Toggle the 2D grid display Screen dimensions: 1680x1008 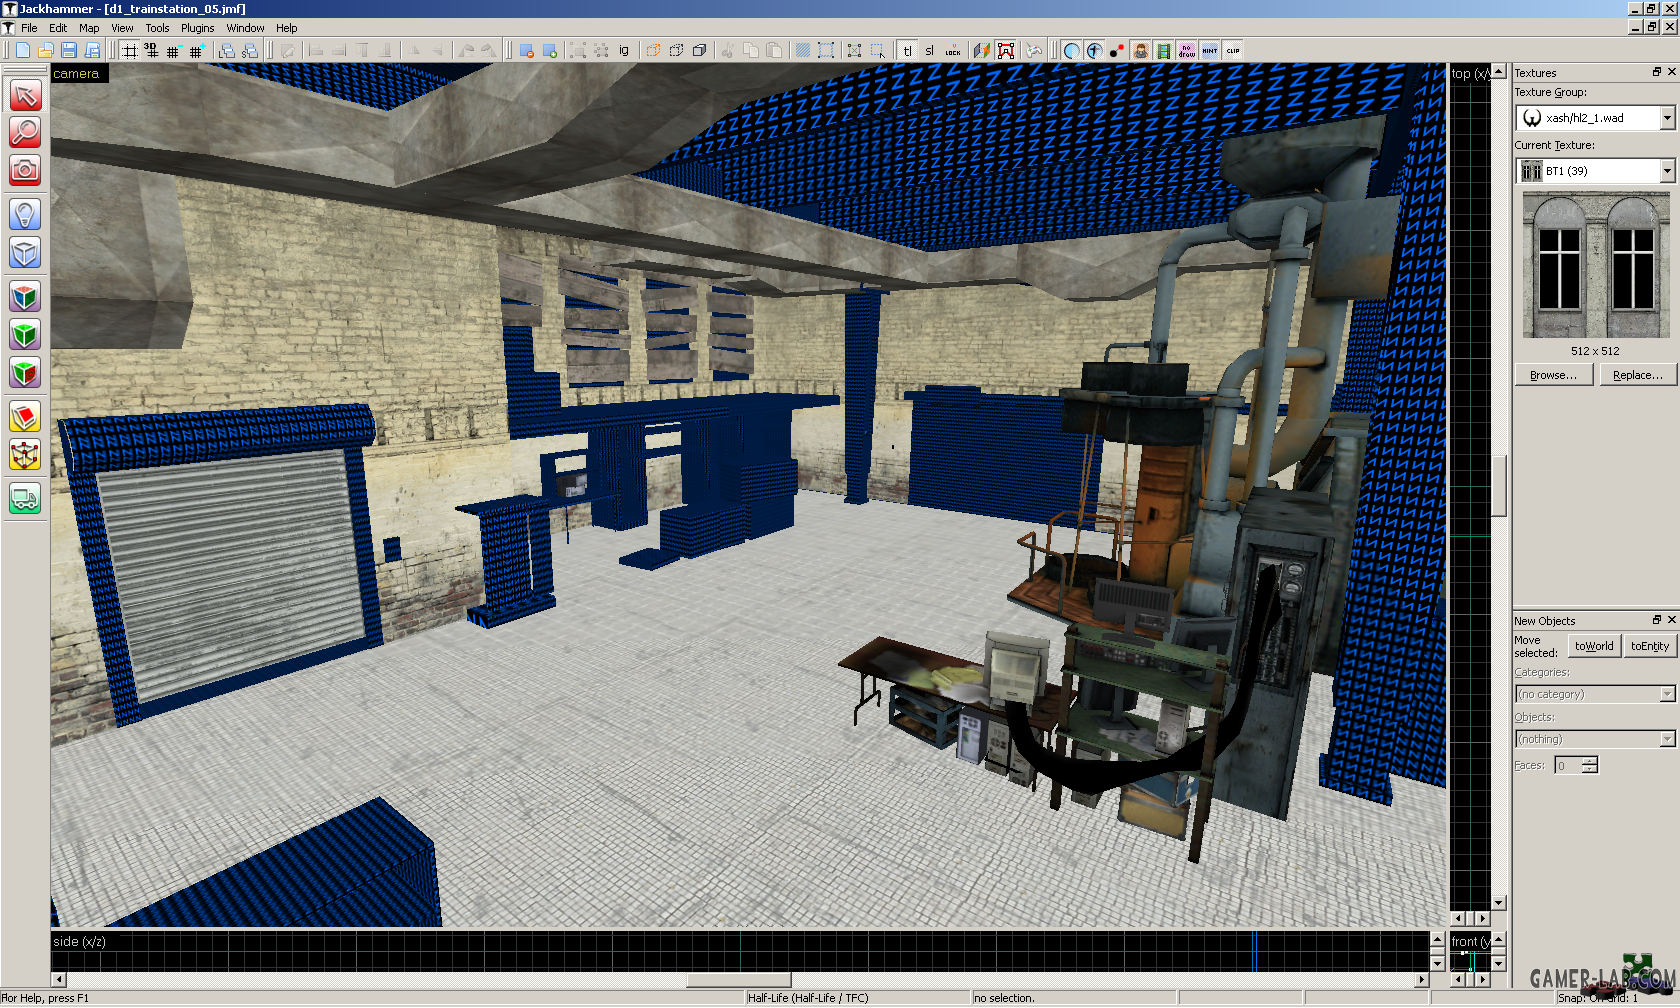130,50
